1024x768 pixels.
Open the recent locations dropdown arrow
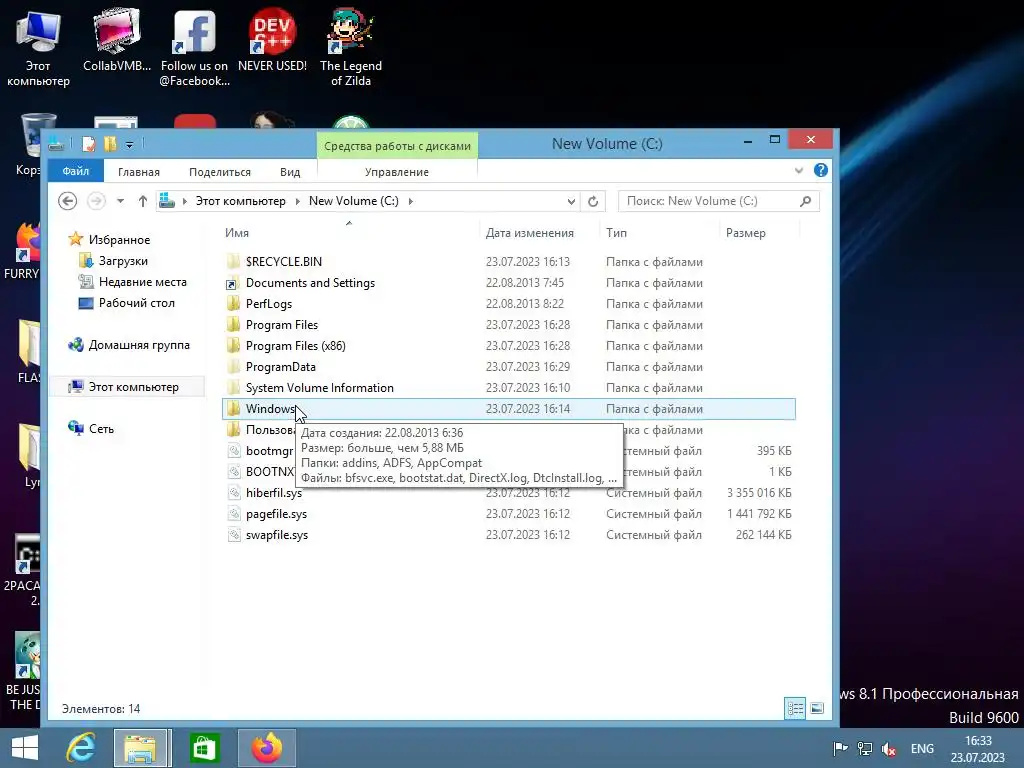pyautogui.click(x=121, y=201)
